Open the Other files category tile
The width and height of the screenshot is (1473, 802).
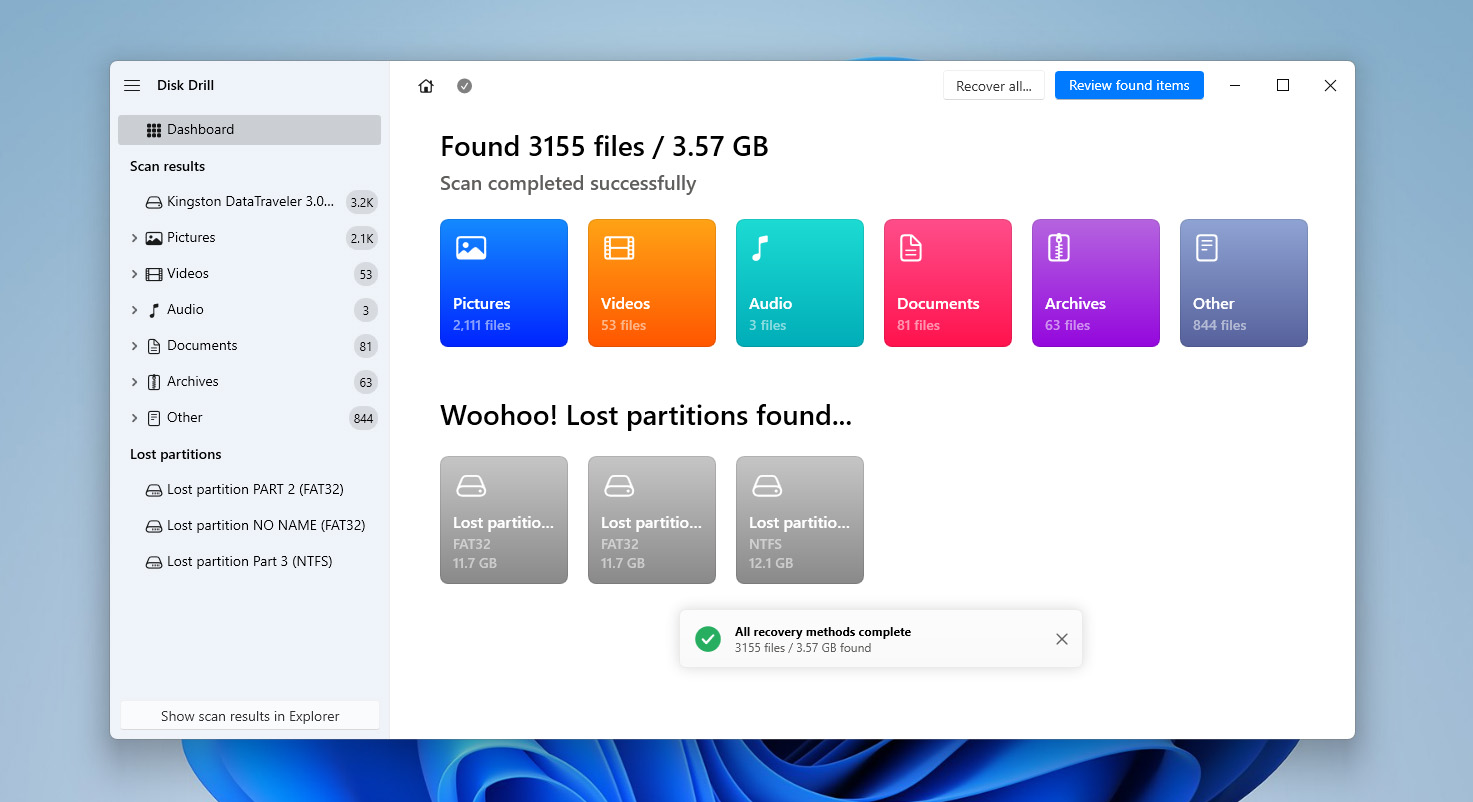1244,283
